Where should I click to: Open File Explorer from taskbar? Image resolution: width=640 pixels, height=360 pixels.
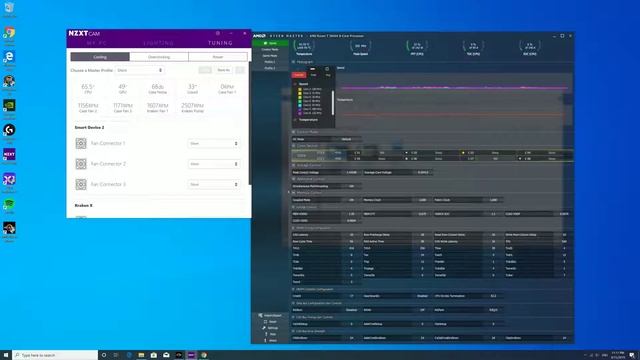(x=141, y=355)
